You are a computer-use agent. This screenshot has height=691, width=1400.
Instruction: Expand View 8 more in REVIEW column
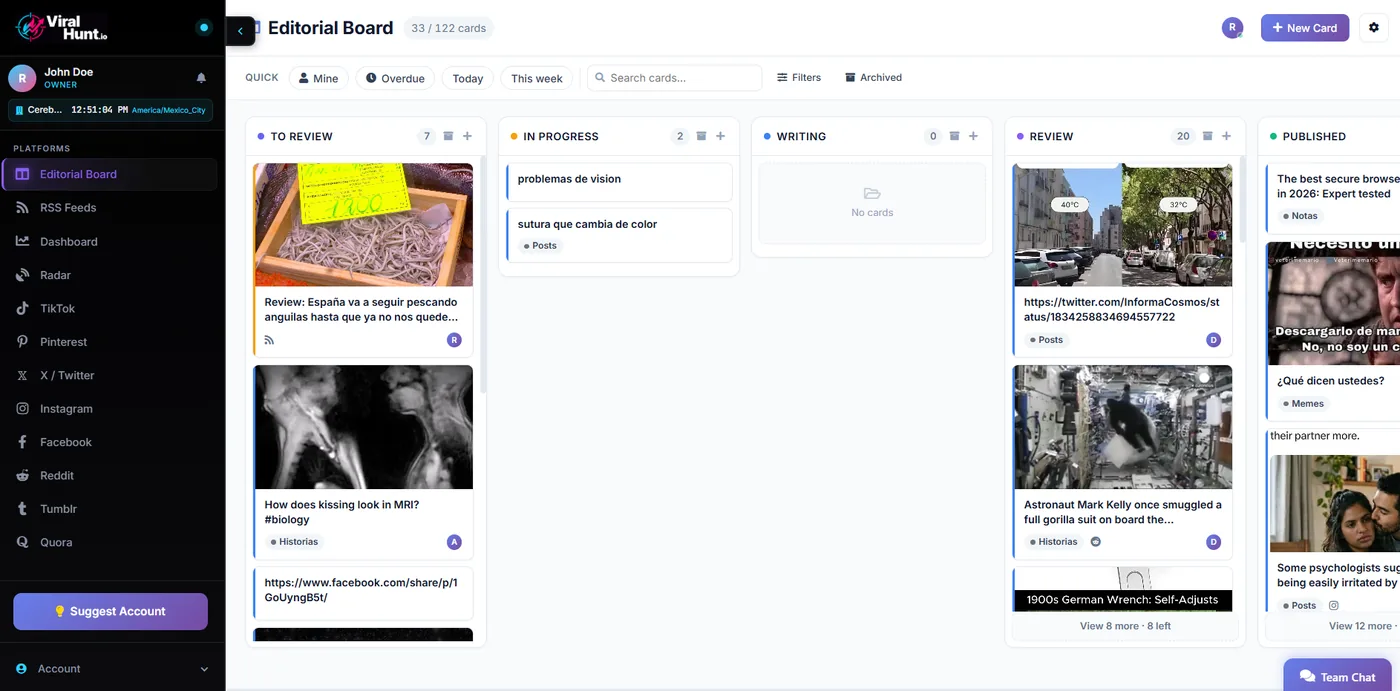(1125, 626)
